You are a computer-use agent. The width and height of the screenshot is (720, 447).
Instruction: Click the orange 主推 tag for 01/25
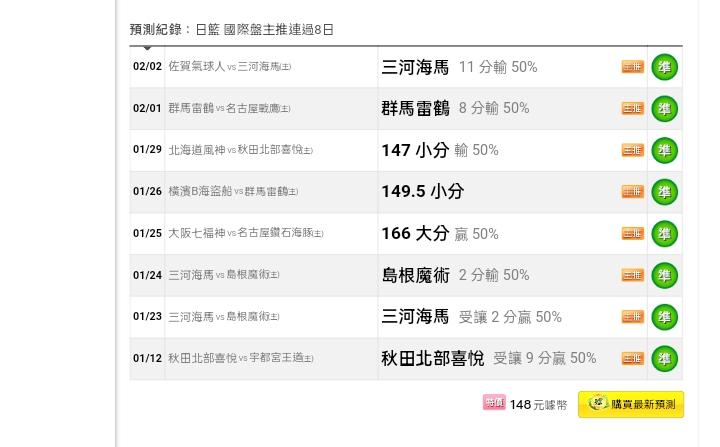point(633,233)
